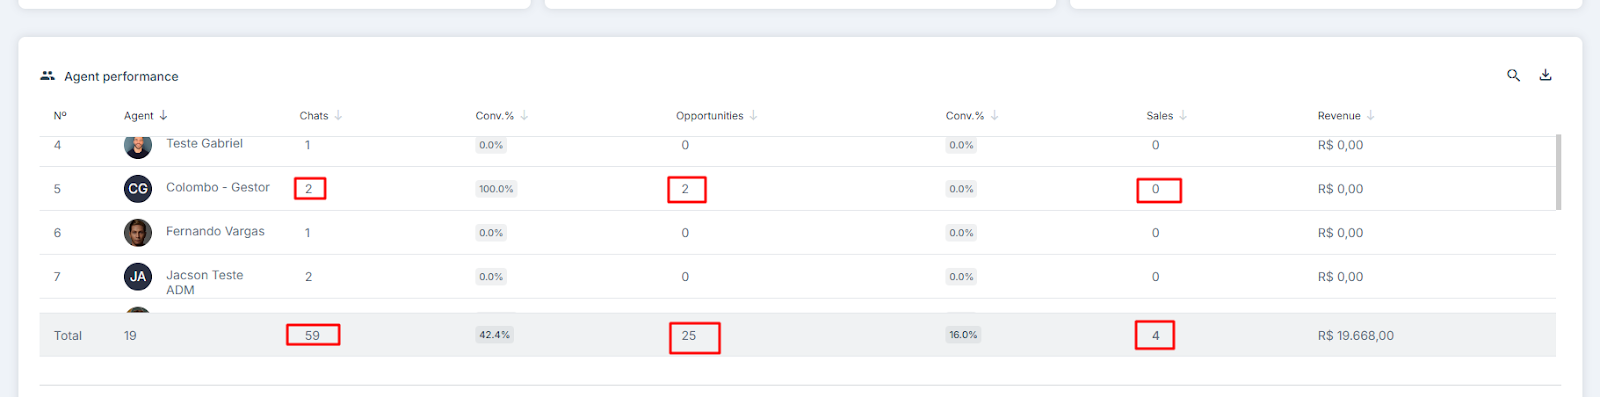The image size is (1600, 397).
Task: Download the Agent performance table
Action: 1545,75
